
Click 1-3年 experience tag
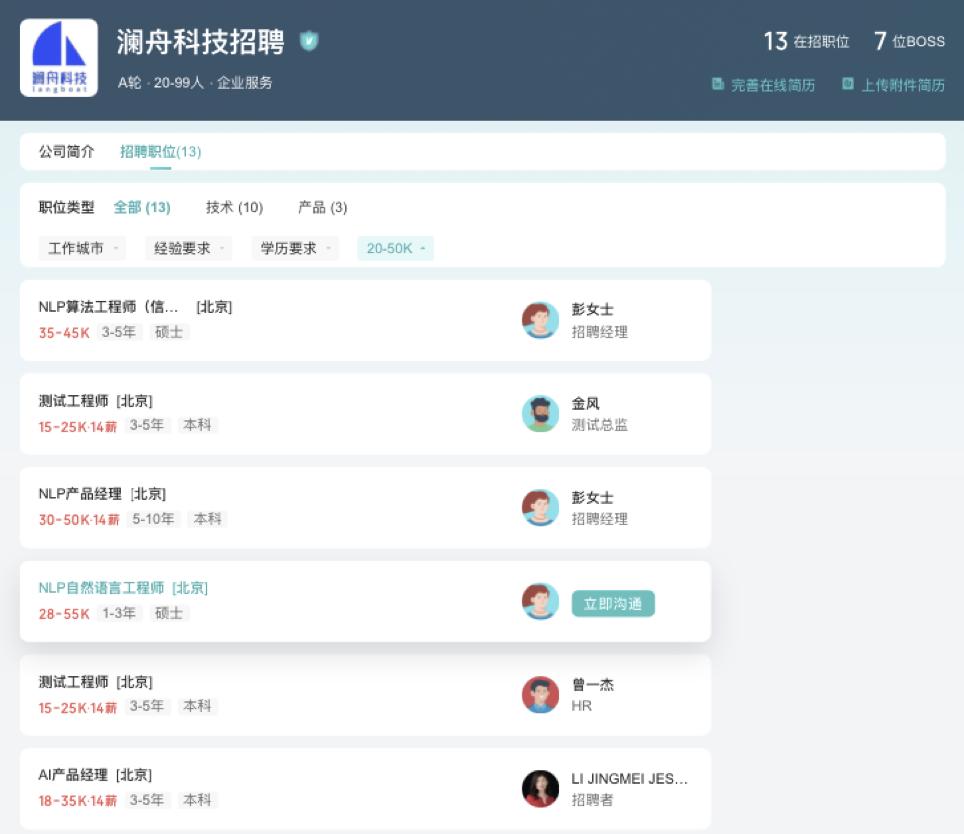(119, 613)
